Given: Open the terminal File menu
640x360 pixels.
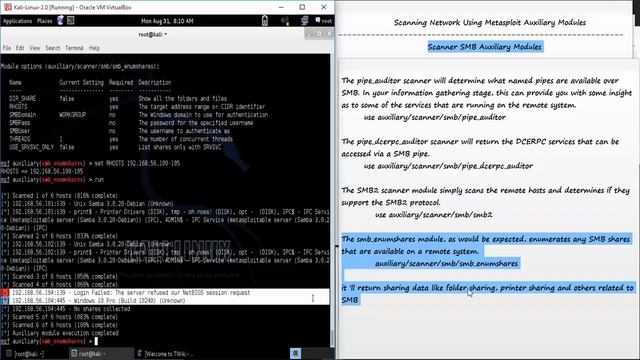Looking at the screenshot, I should [7, 48].
